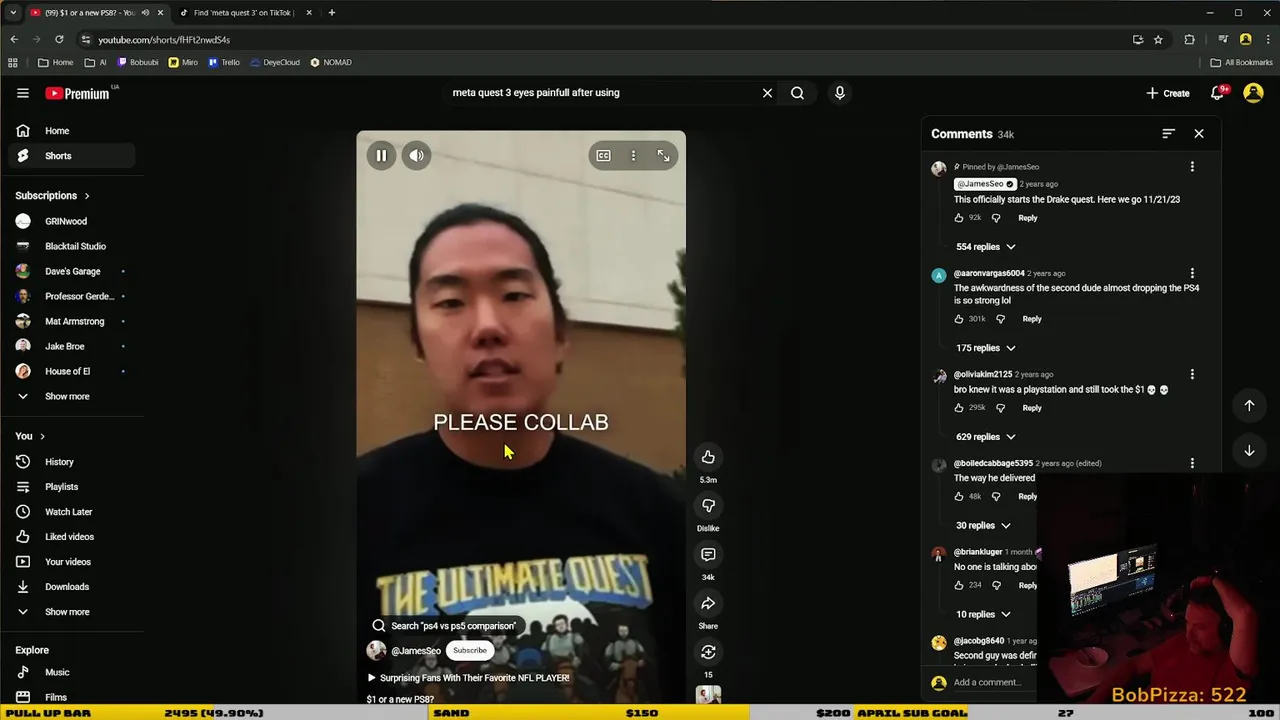This screenshot has height=720, width=1280.
Task: Search with your voice microphone
Action: click(x=839, y=93)
